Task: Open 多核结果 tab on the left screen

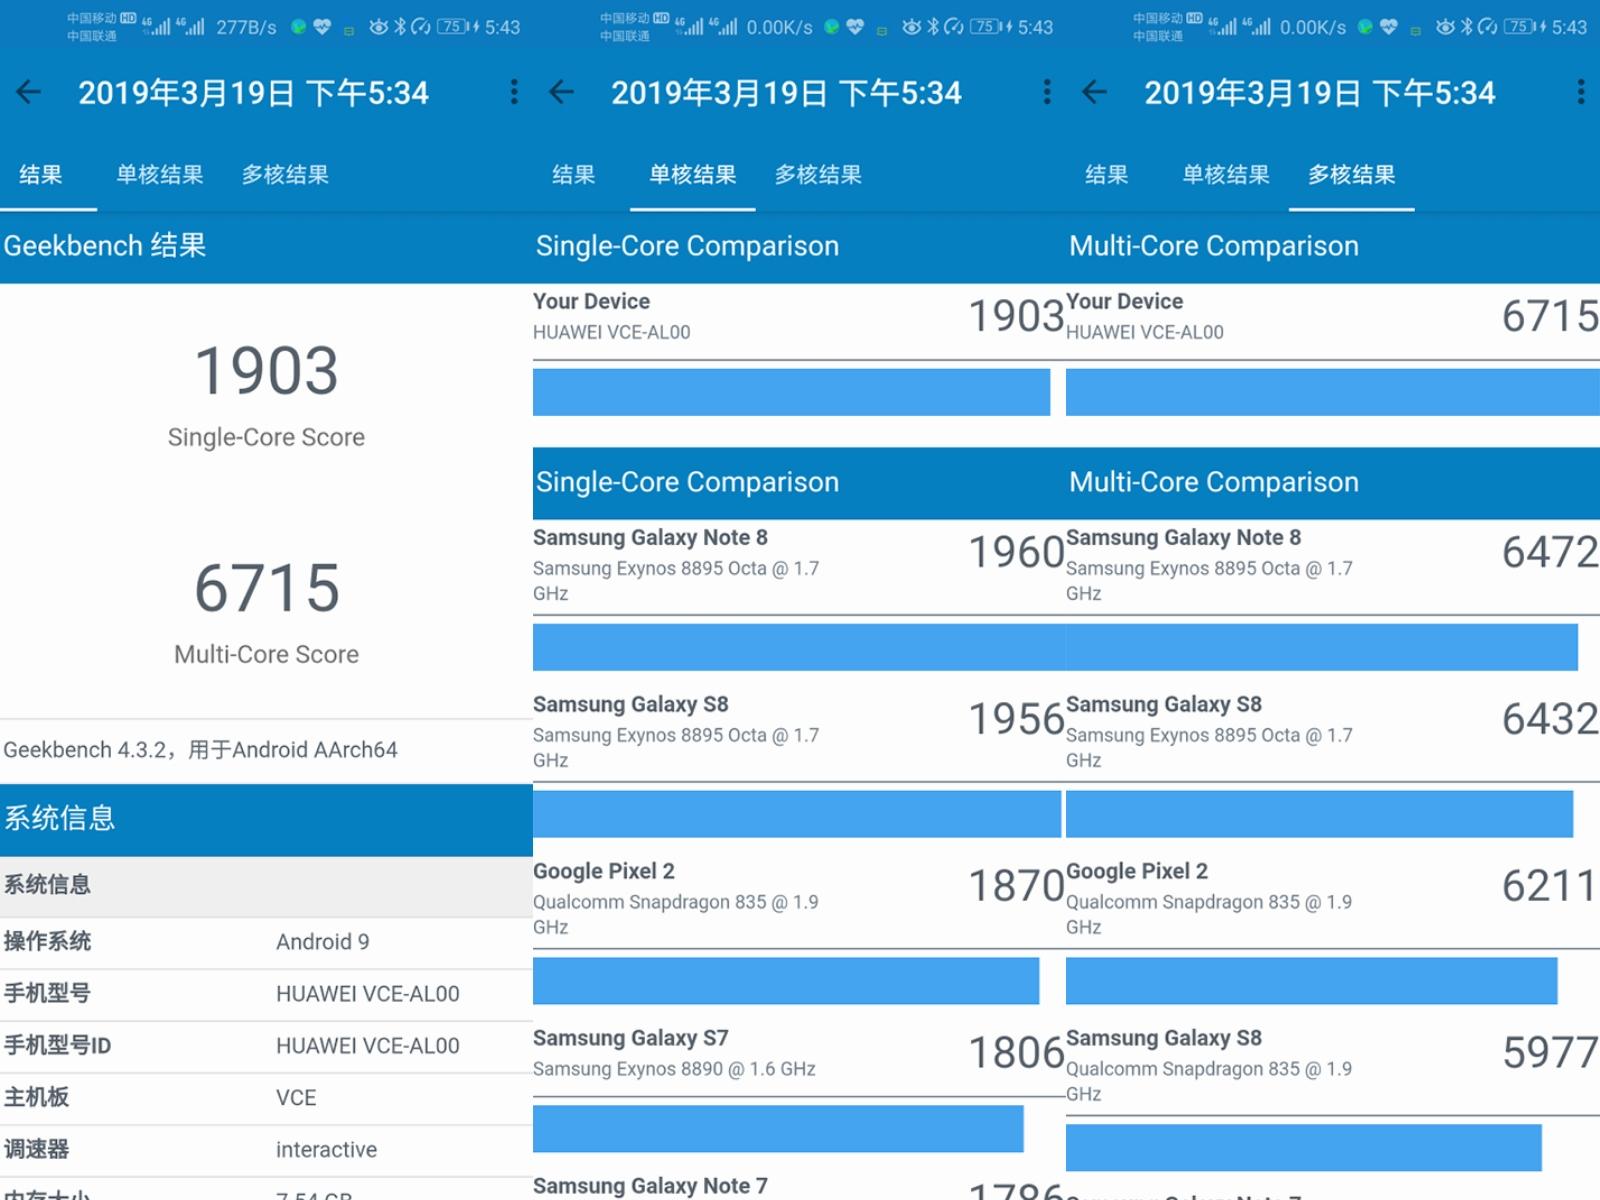Action: (285, 175)
